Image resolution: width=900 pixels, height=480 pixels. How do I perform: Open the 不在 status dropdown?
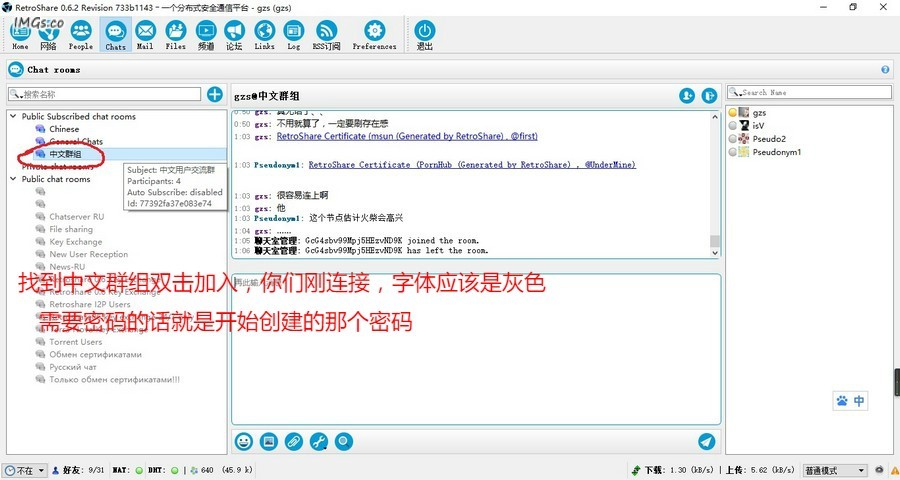(x=25, y=470)
